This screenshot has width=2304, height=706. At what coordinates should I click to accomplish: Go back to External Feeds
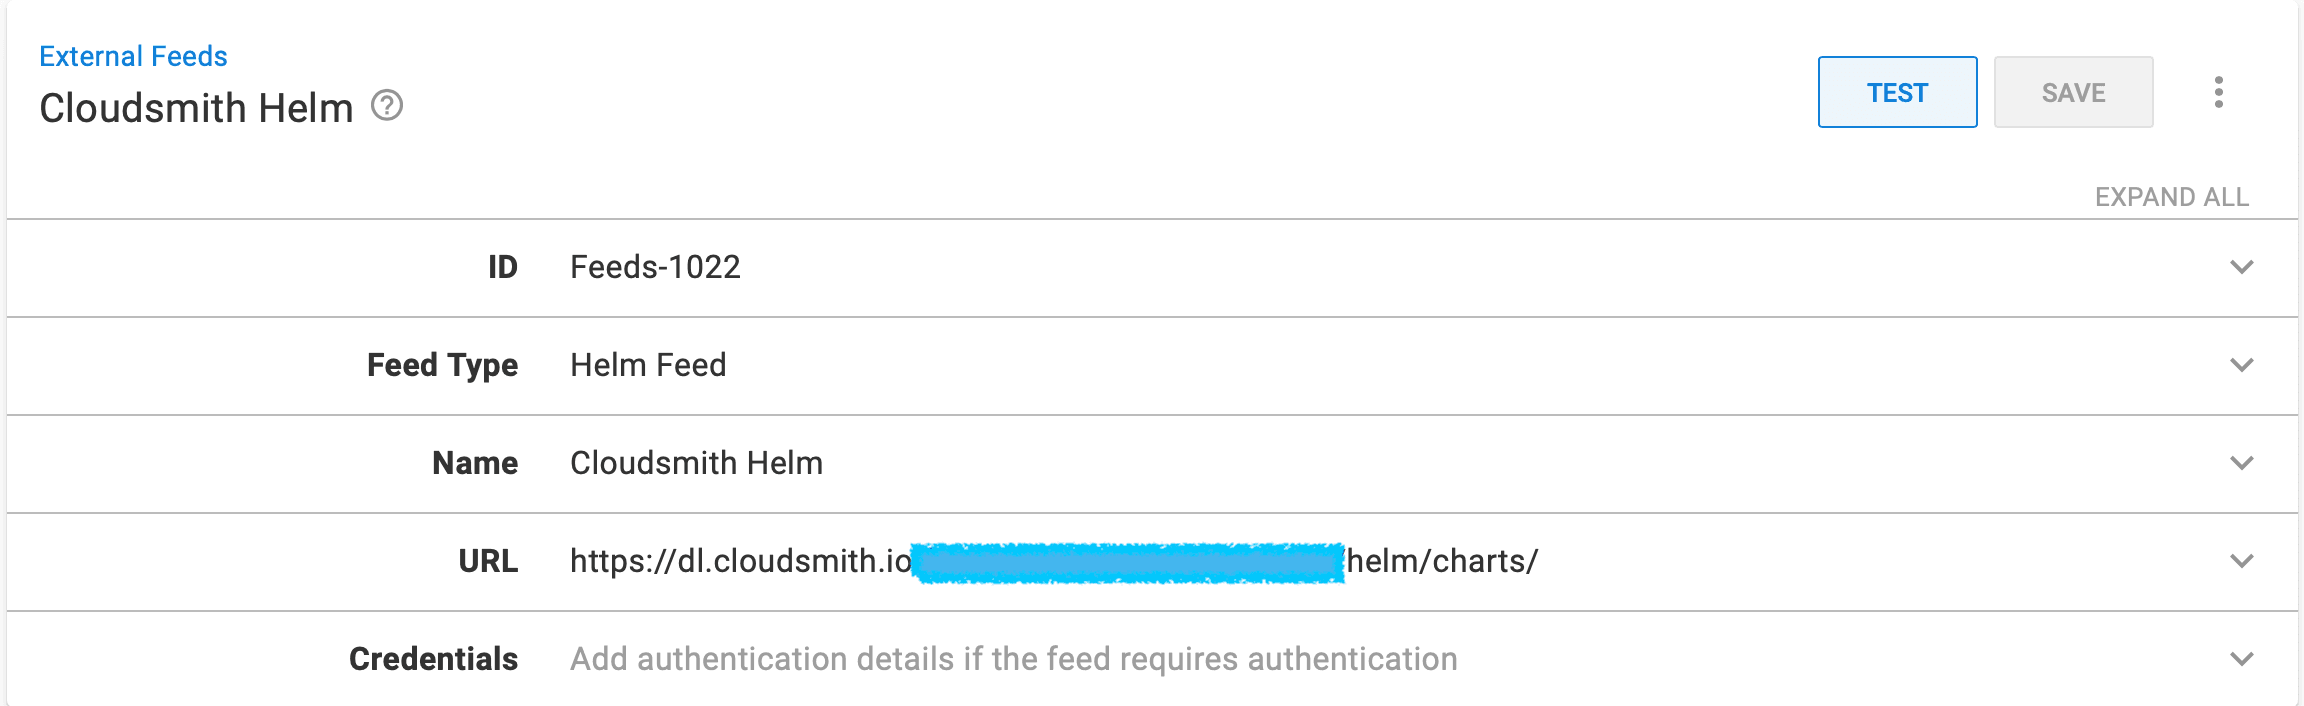click(x=133, y=56)
